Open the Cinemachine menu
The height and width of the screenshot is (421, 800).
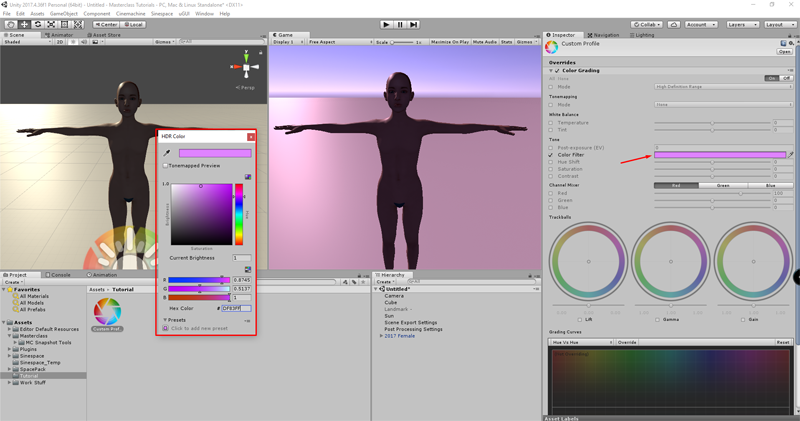coord(130,14)
